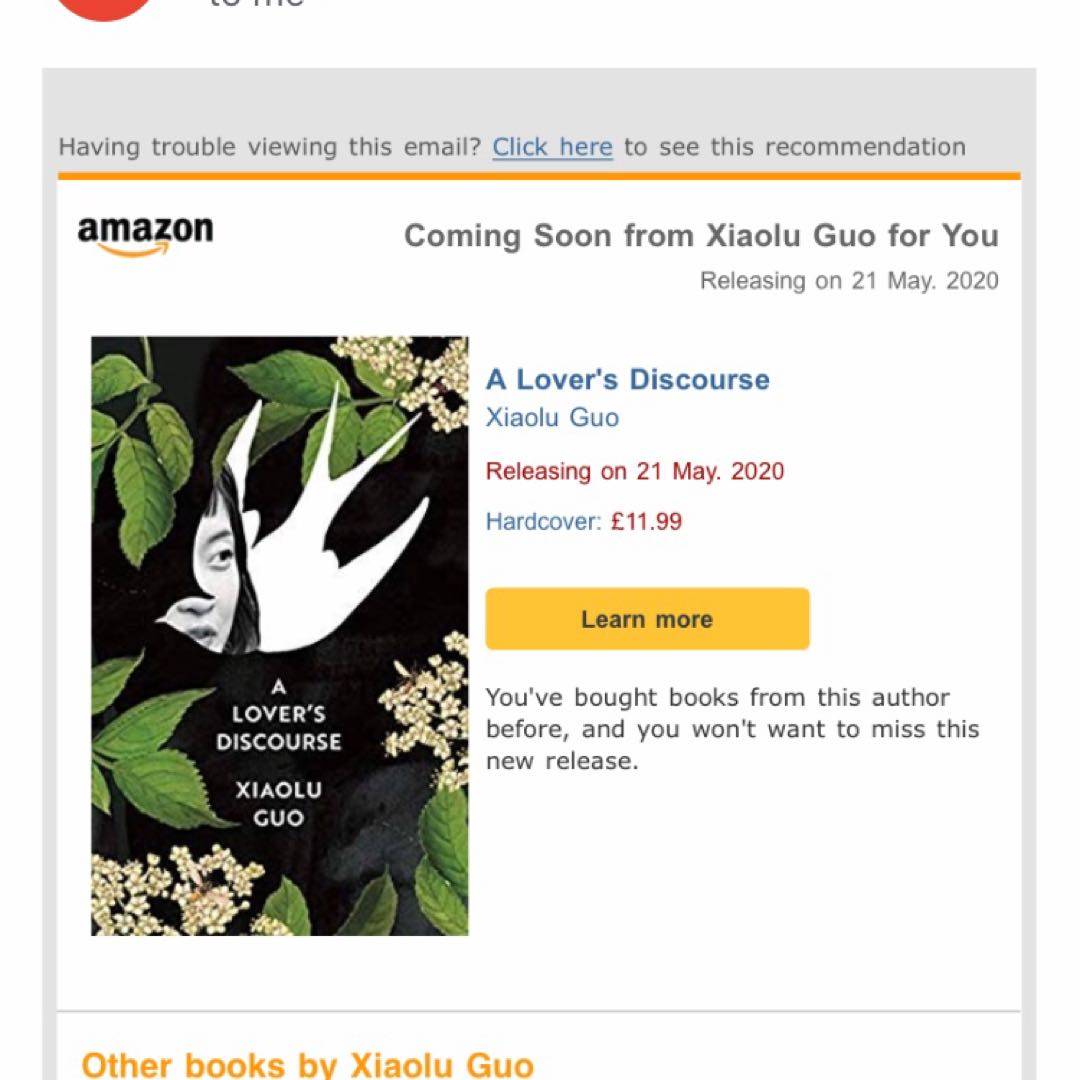Click 'Releasing on 21 May. 2020' red text
This screenshot has width=1080, height=1080.
(x=635, y=471)
